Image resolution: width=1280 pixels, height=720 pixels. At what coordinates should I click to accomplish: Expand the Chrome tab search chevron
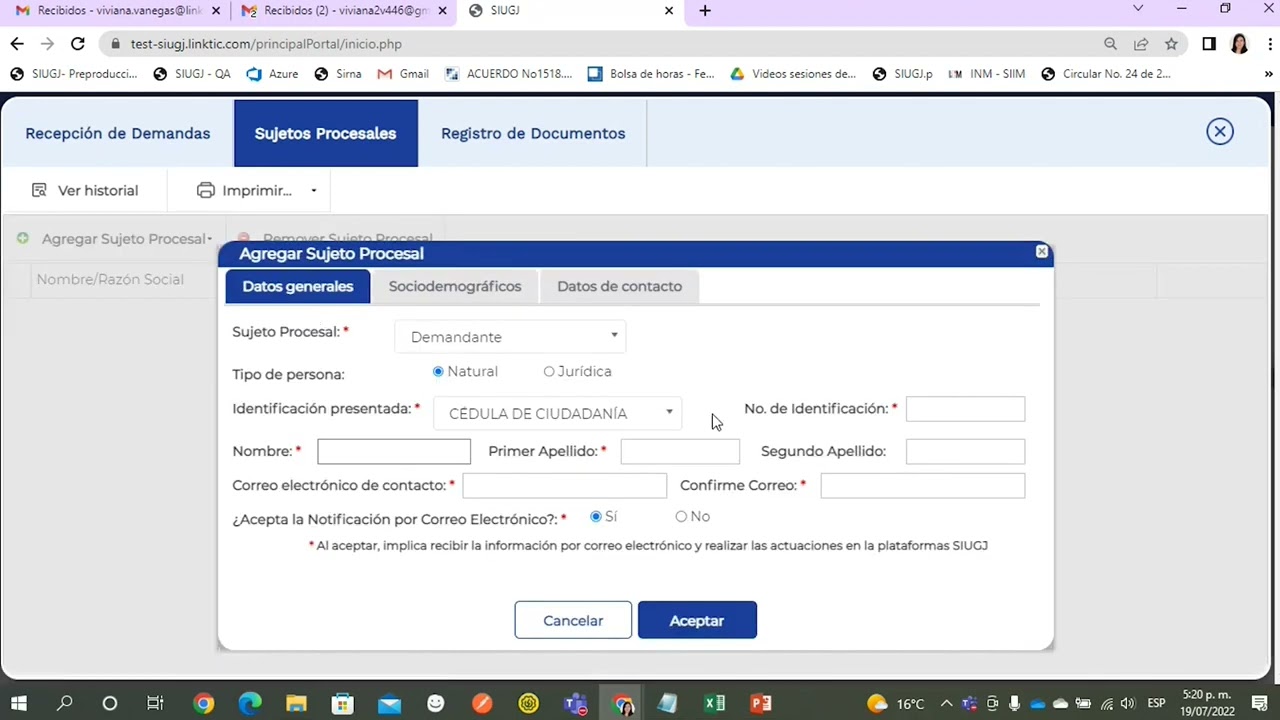(x=1138, y=9)
